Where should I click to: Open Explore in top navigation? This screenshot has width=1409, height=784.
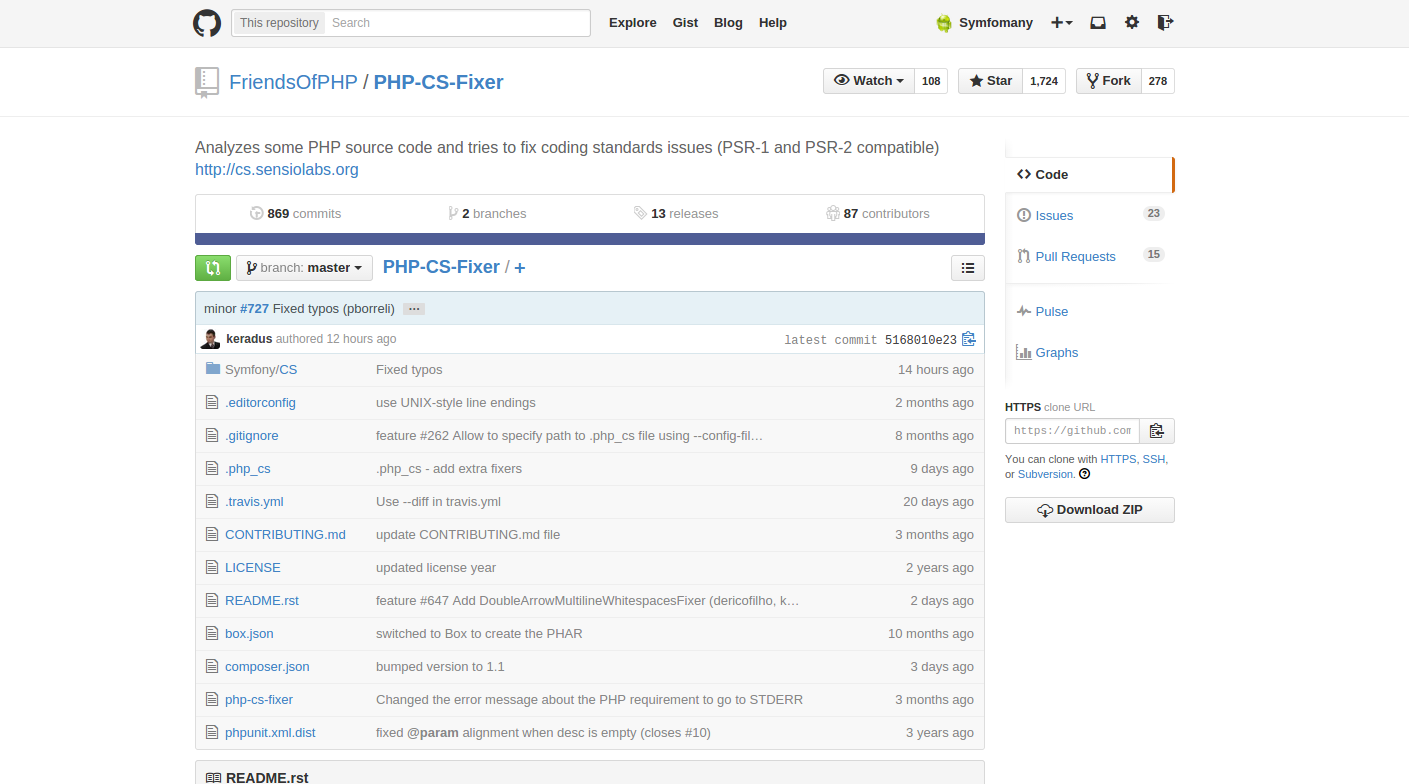point(633,23)
